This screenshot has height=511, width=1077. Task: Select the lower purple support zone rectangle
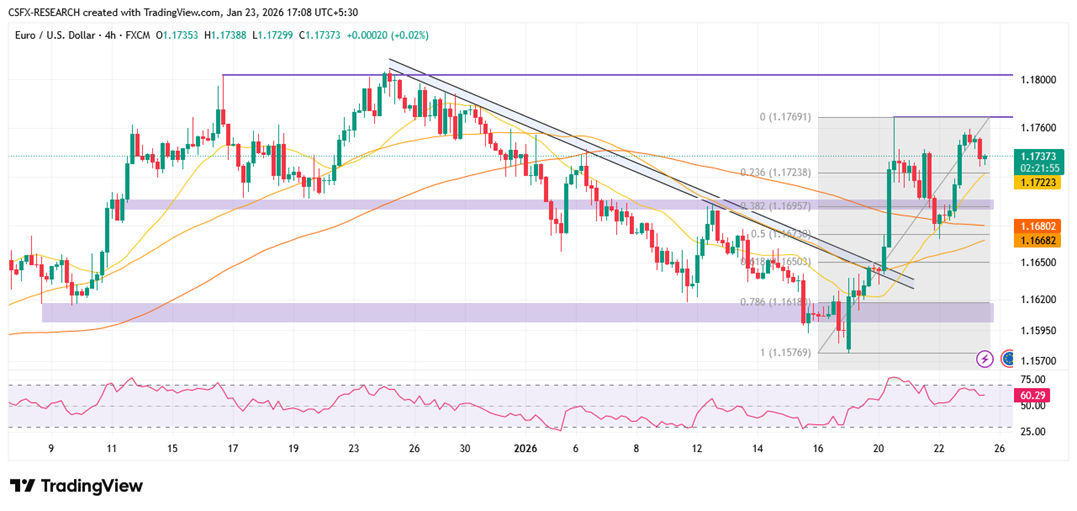coord(517,313)
